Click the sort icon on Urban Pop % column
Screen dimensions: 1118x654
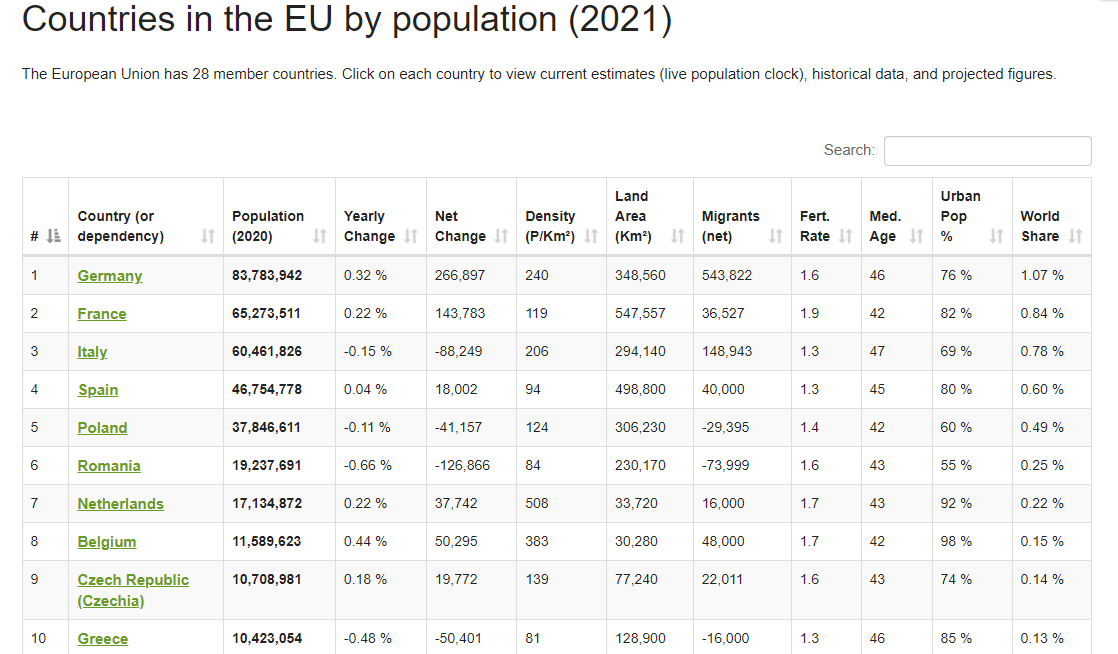pyautogui.click(x=994, y=237)
